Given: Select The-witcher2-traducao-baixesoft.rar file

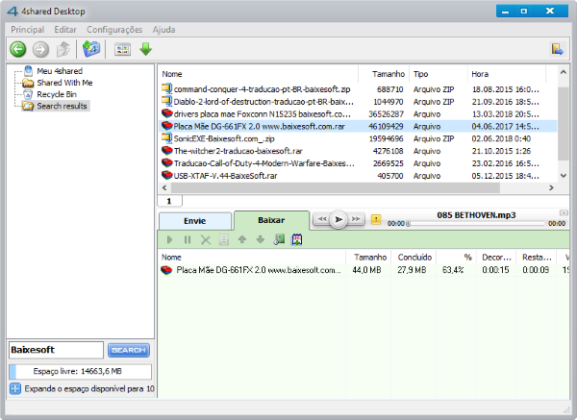Looking at the screenshot, I should (x=358, y=151).
